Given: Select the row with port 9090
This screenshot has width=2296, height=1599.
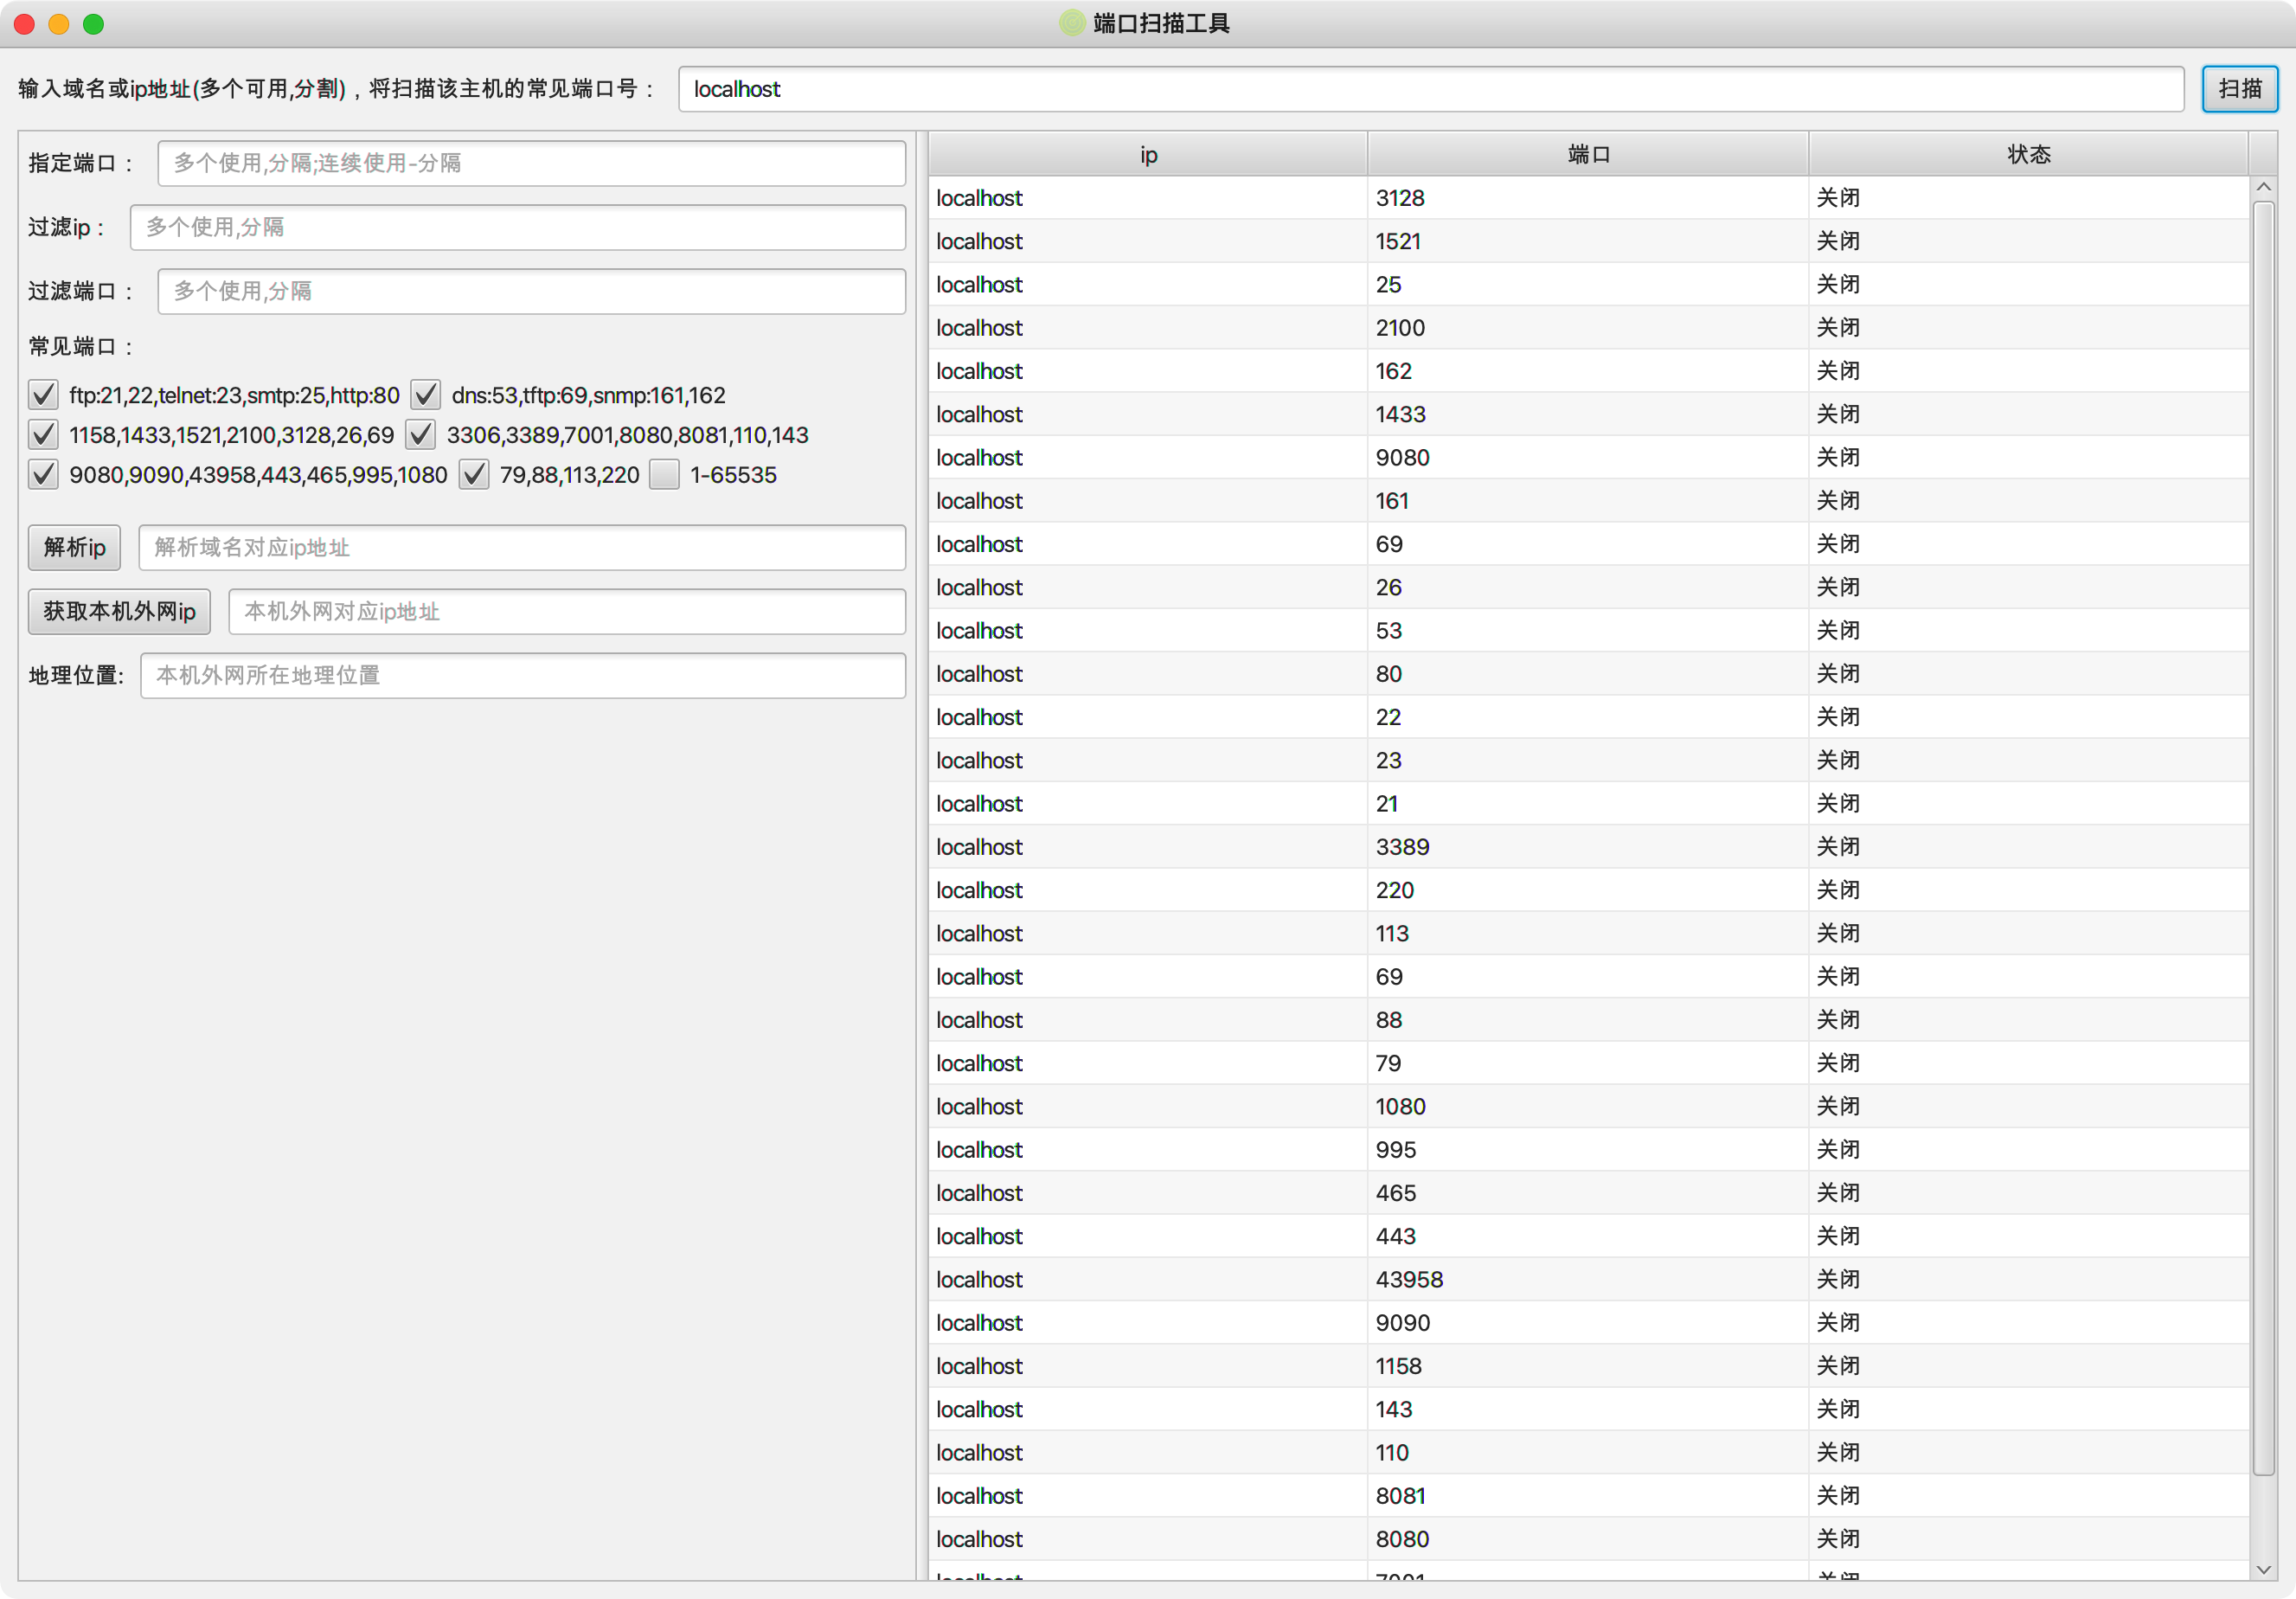Looking at the screenshot, I should point(1588,1322).
